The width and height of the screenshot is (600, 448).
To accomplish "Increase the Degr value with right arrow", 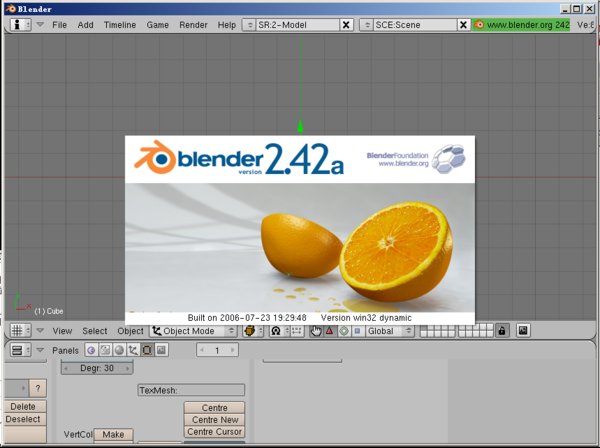I will (128, 368).
